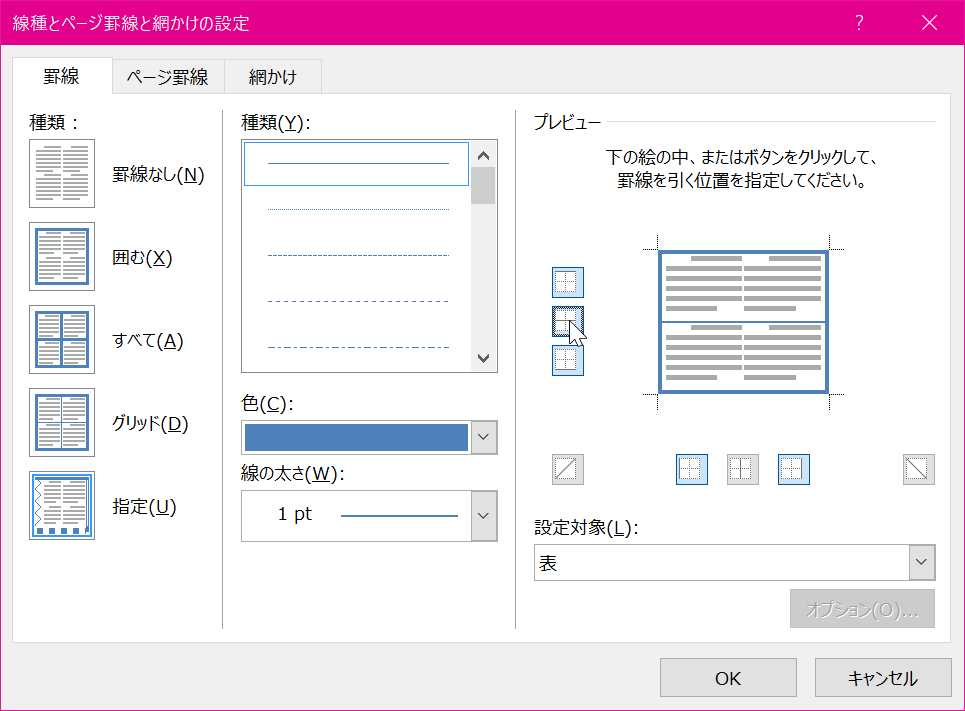Open the 線の太さ width dropdown arrow
The width and height of the screenshot is (965, 711).
[x=484, y=516]
